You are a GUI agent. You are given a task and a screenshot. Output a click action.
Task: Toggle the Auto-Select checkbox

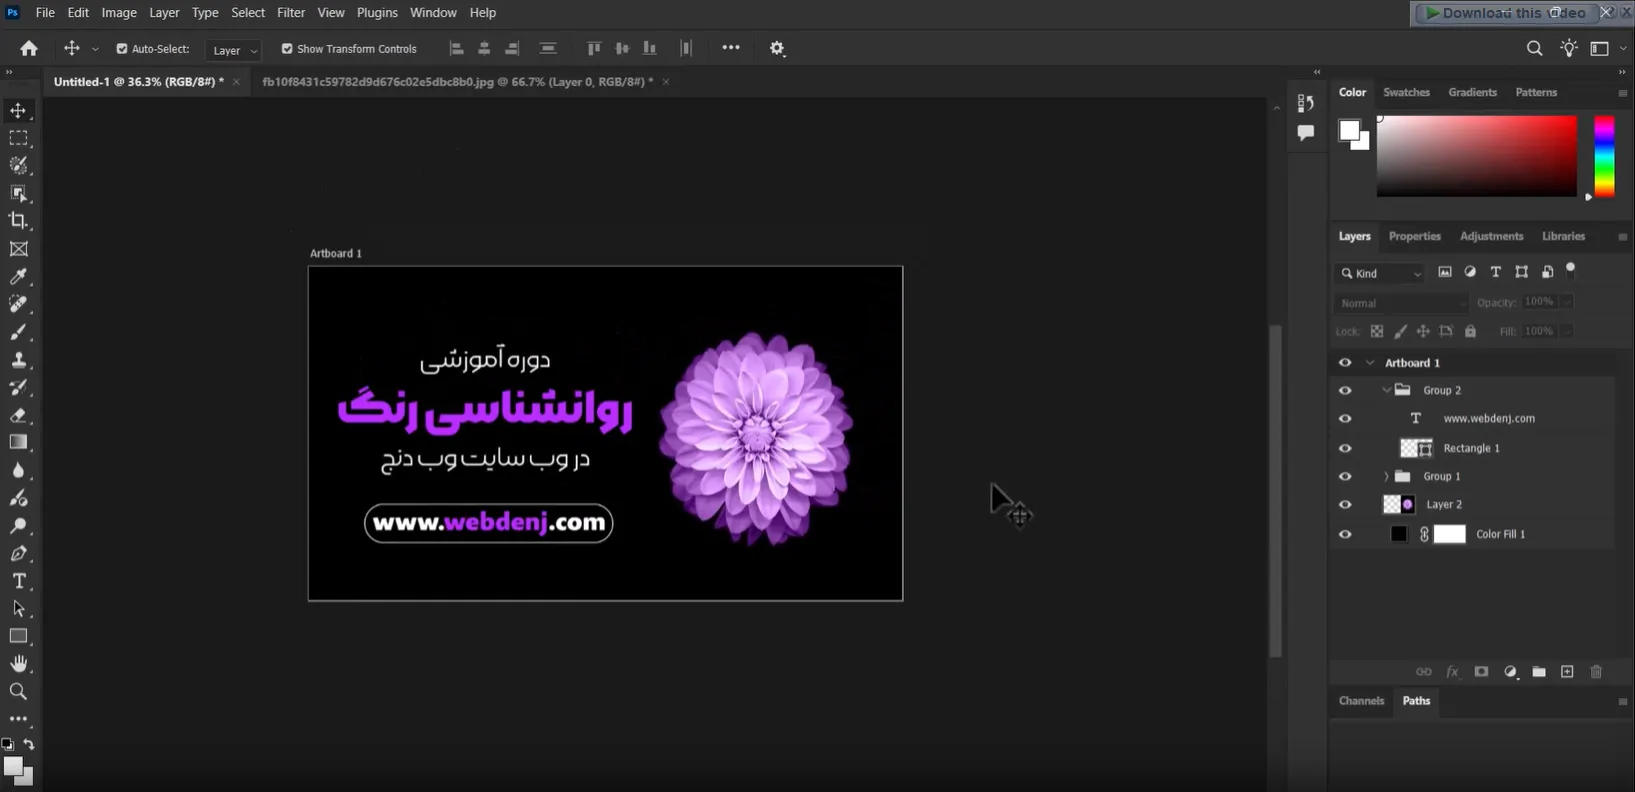point(122,48)
